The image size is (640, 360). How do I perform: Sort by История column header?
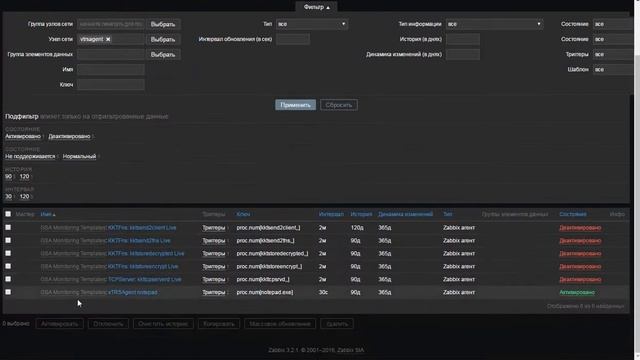tap(361, 214)
